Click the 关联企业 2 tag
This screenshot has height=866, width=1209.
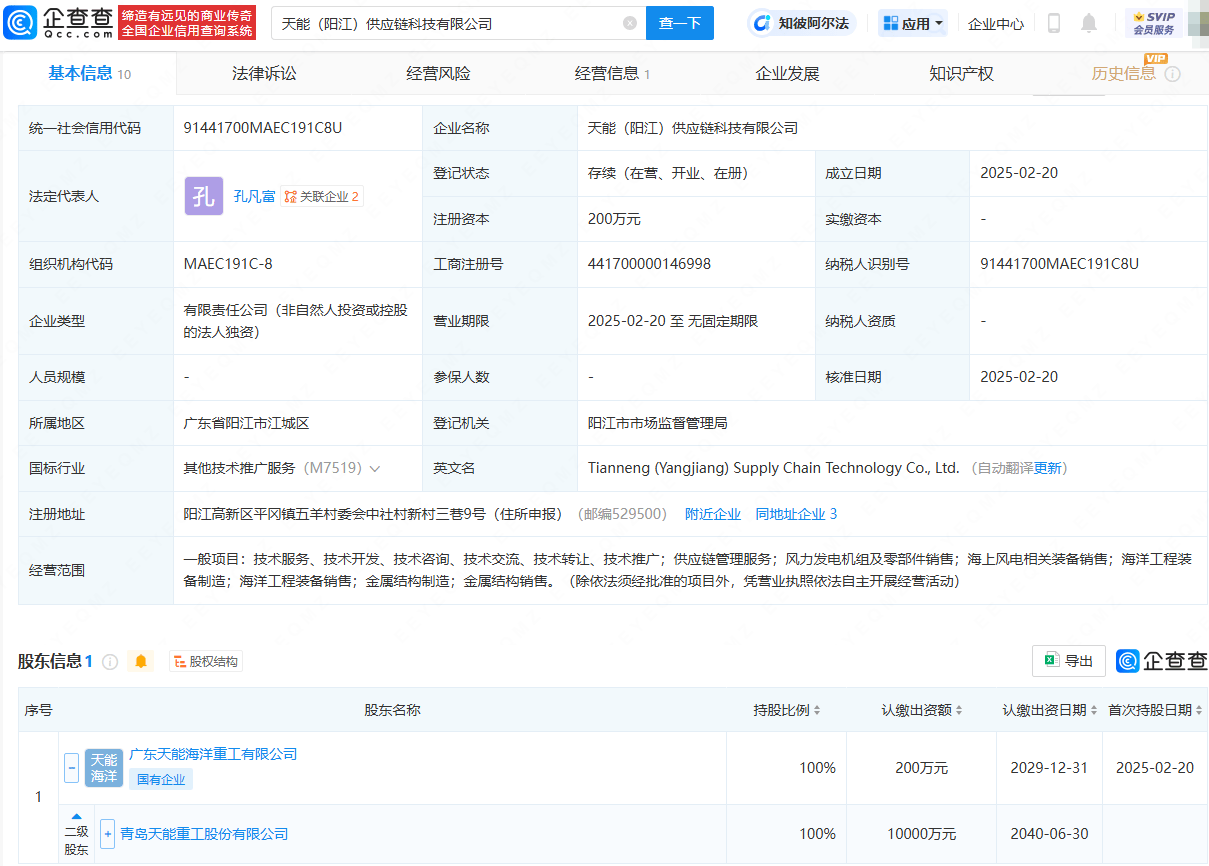(x=322, y=196)
